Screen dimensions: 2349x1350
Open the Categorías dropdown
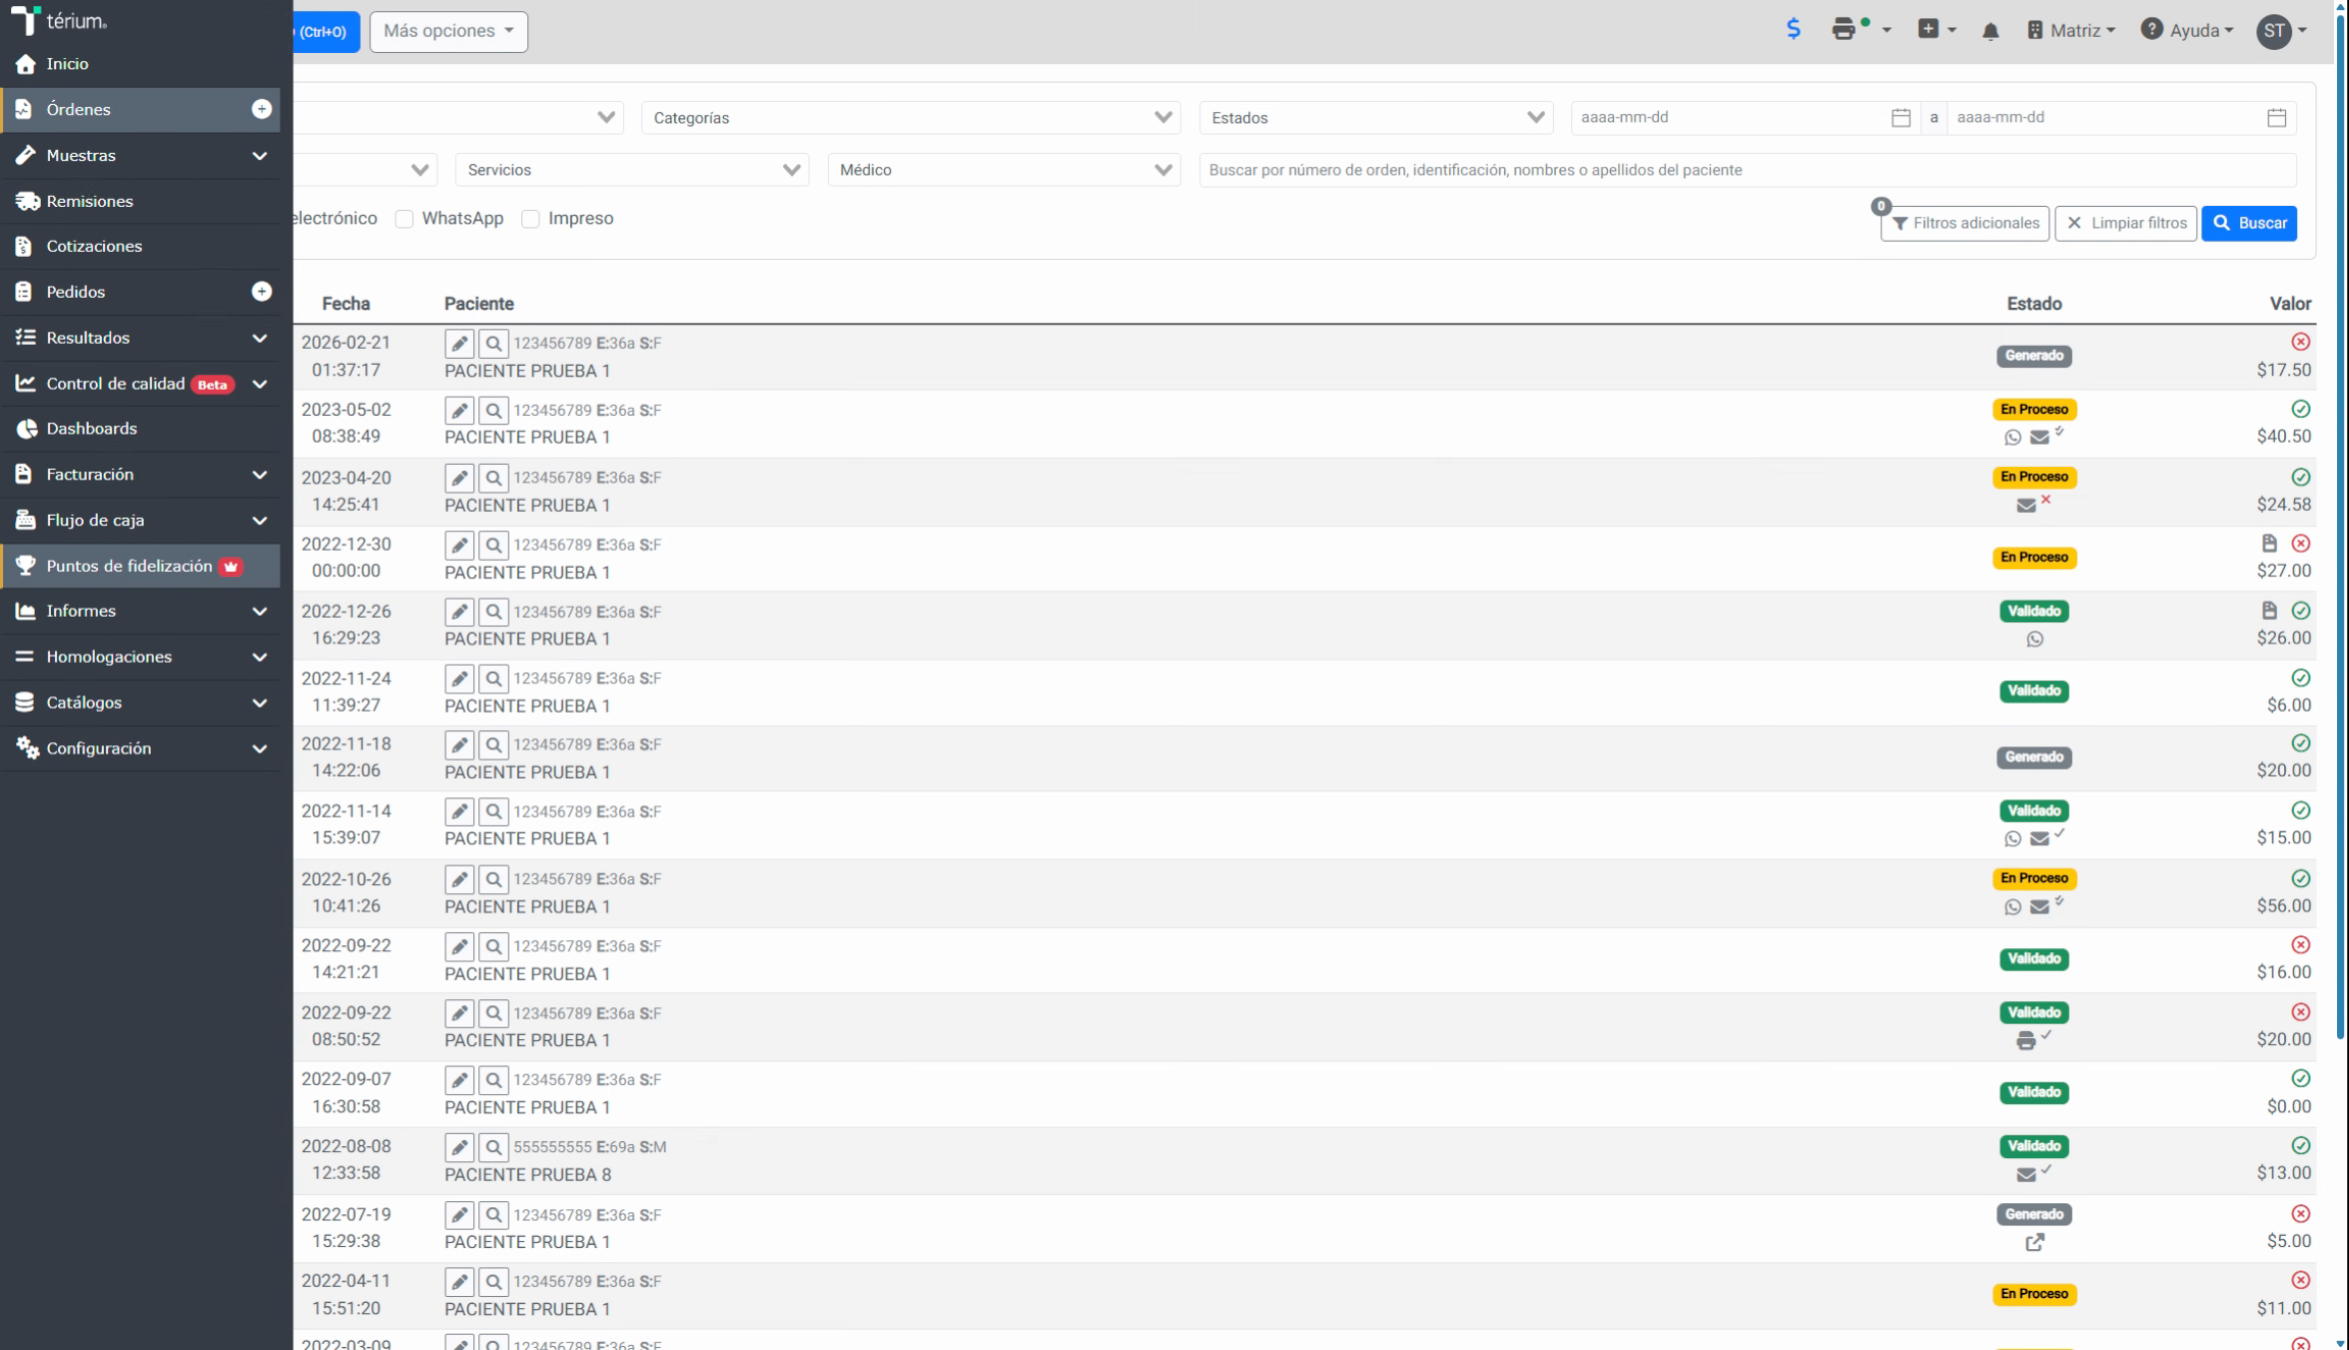coord(910,118)
